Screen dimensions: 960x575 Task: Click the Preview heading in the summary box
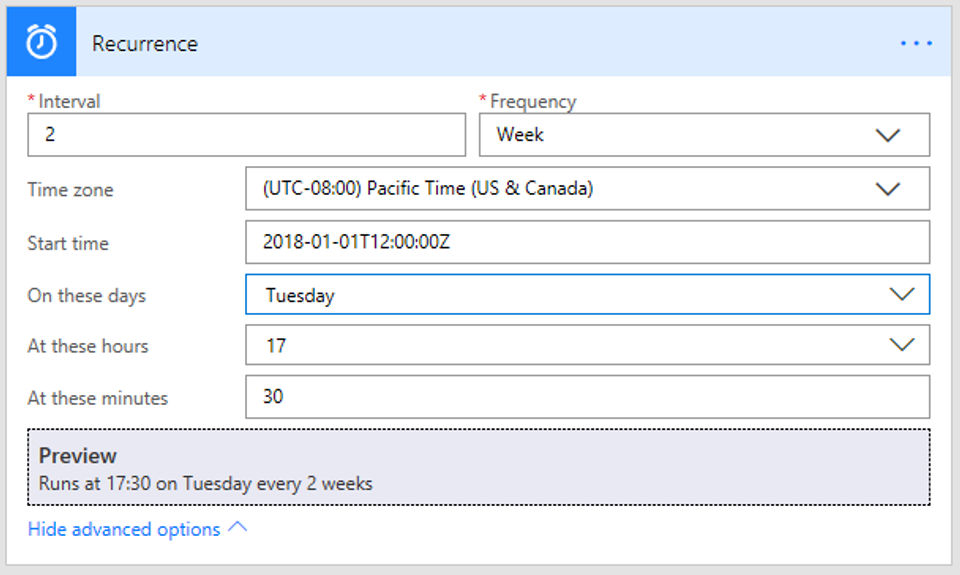pyautogui.click(x=78, y=456)
